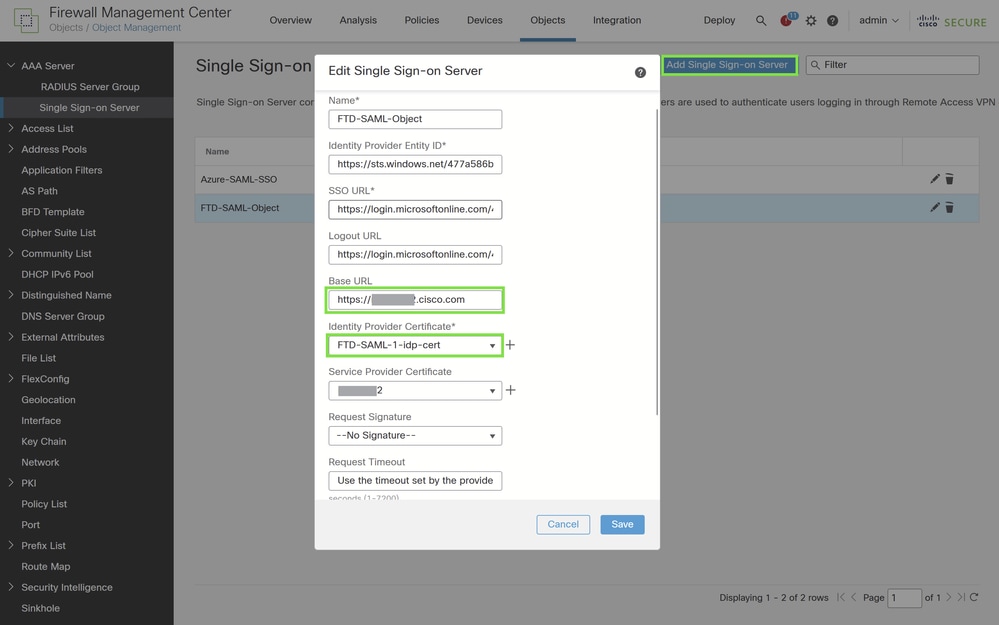
Task: Click the Filter search box
Action: (892, 65)
